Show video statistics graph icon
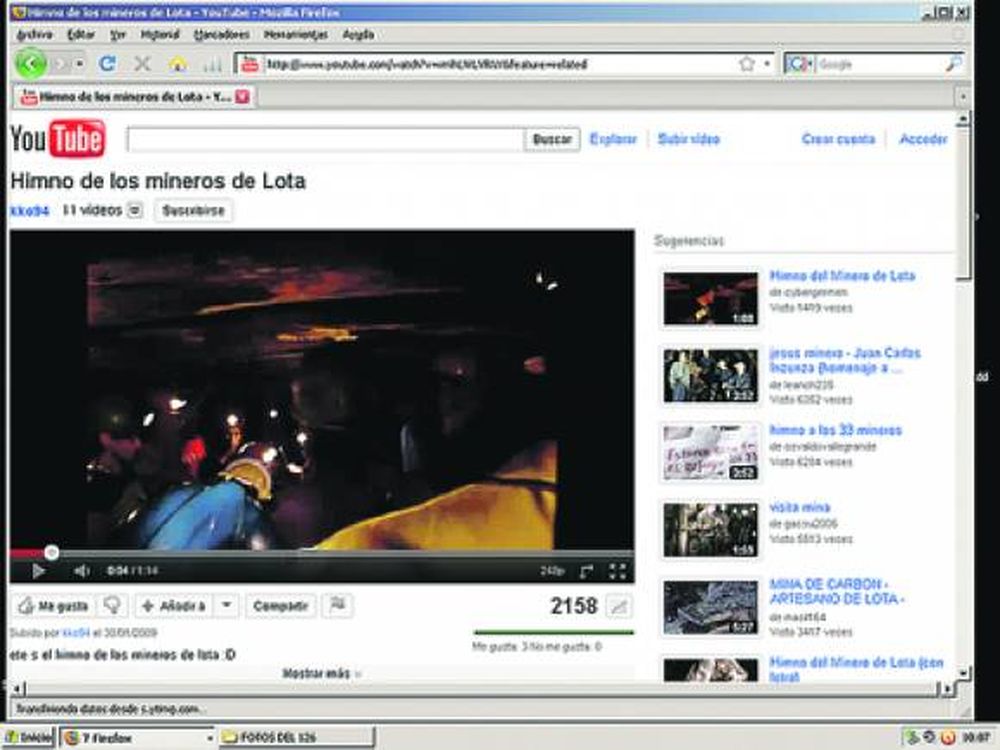This screenshot has width=1000, height=750. pos(620,606)
